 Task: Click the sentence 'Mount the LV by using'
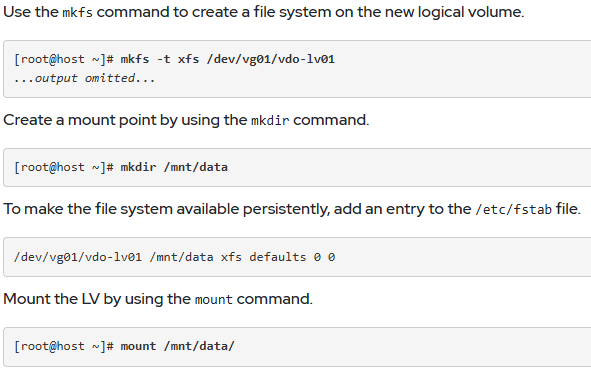[x=158, y=299]
